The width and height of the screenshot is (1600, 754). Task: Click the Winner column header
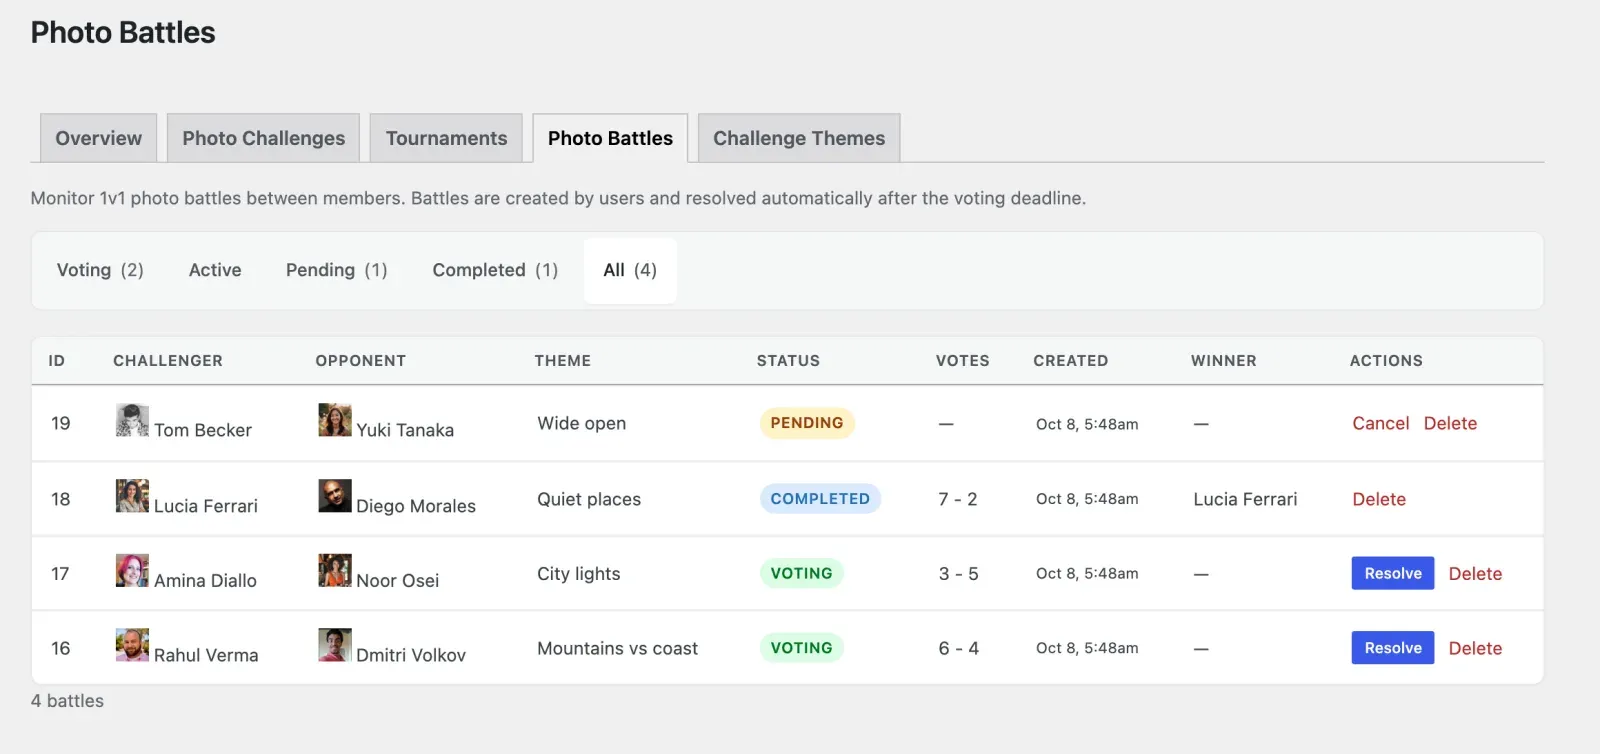tap(1224, 361)
